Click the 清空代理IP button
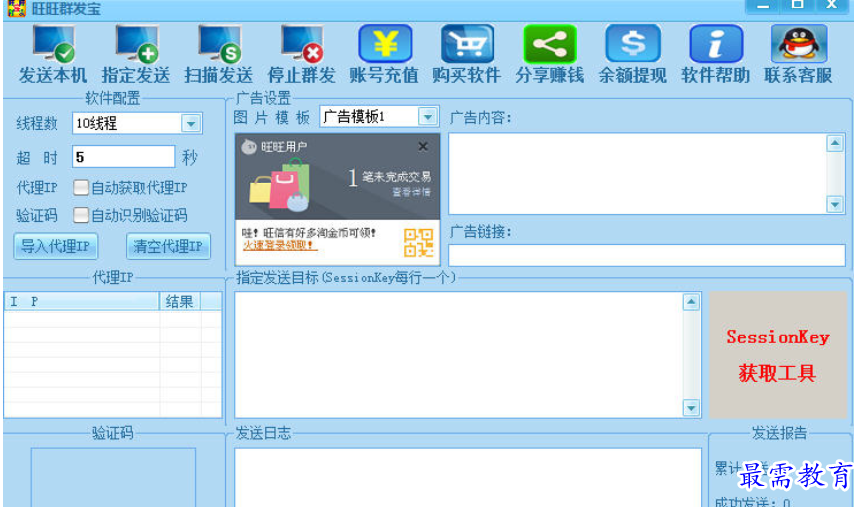Screen dimensions: 861x507 click(168, 246)
